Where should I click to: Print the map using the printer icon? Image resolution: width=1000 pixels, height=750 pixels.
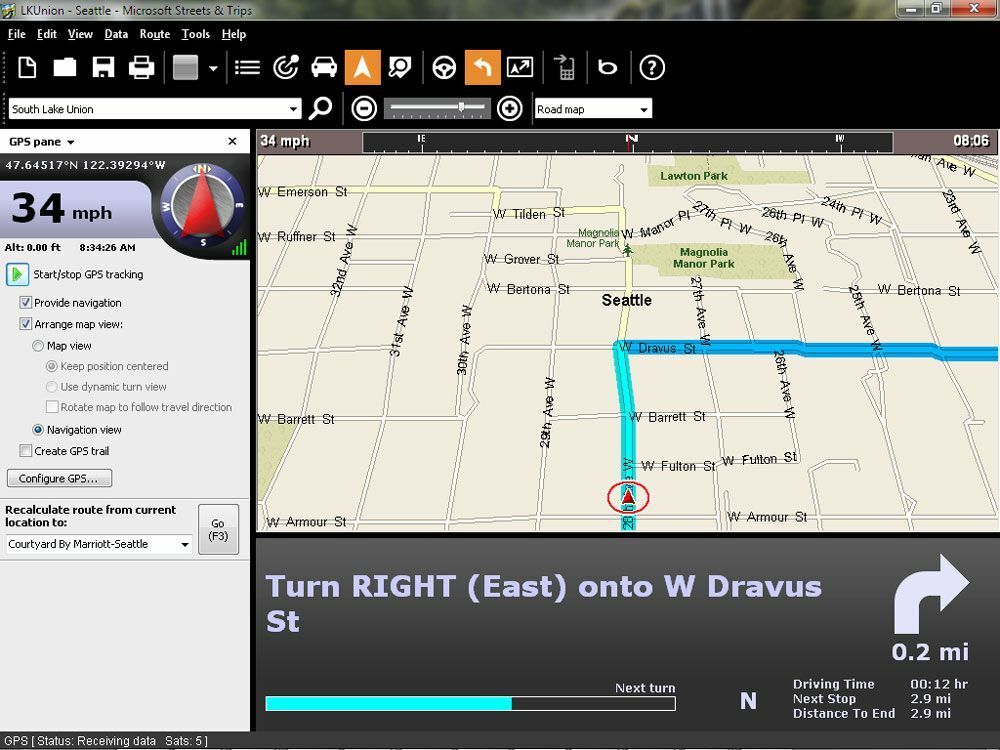point(141,68)
